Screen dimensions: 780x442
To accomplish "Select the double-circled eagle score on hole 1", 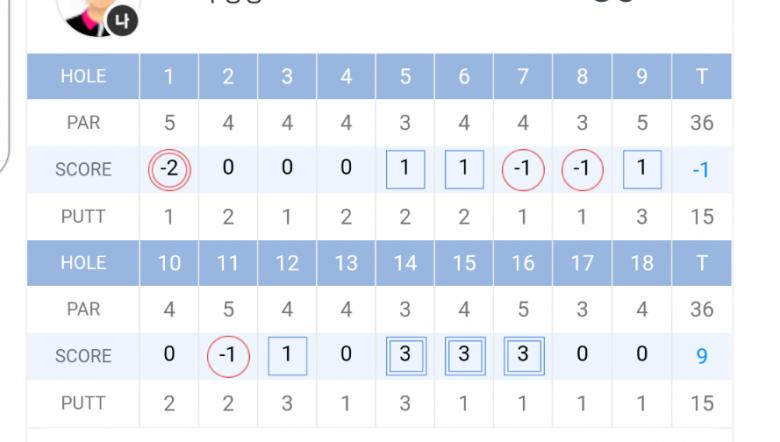I will 169,169.
